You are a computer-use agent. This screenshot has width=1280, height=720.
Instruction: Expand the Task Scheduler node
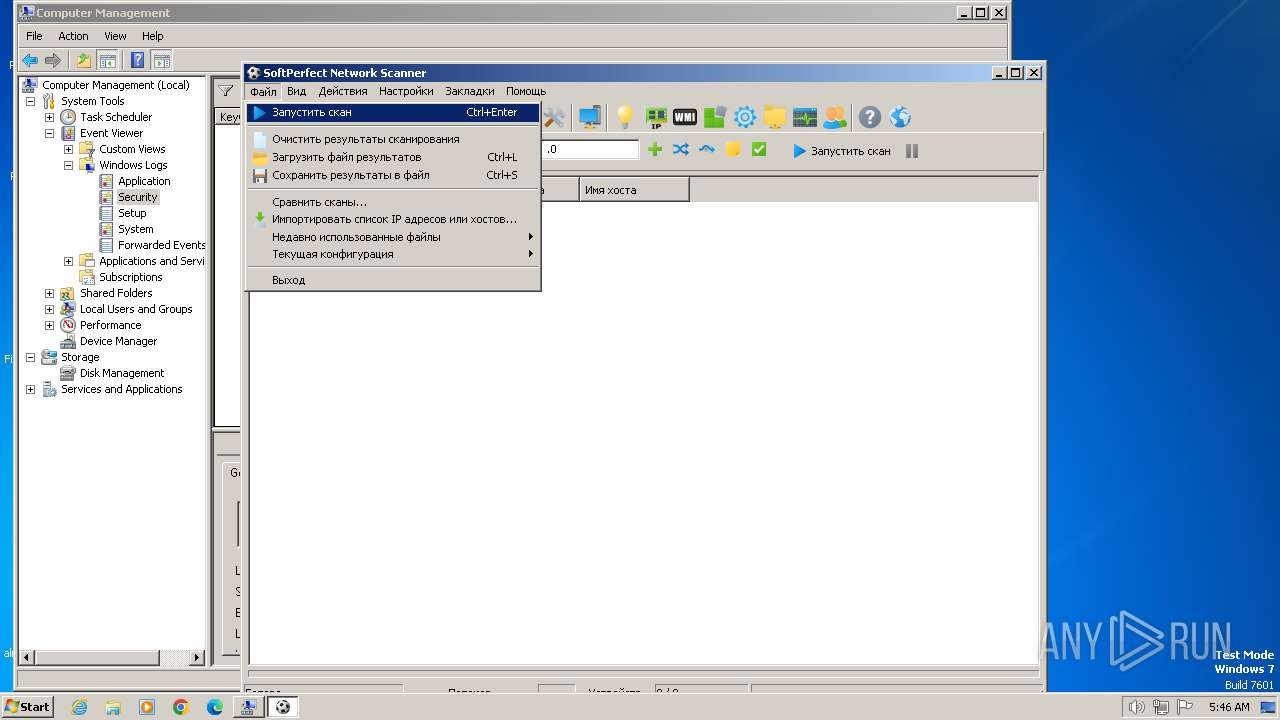[49, 117]
